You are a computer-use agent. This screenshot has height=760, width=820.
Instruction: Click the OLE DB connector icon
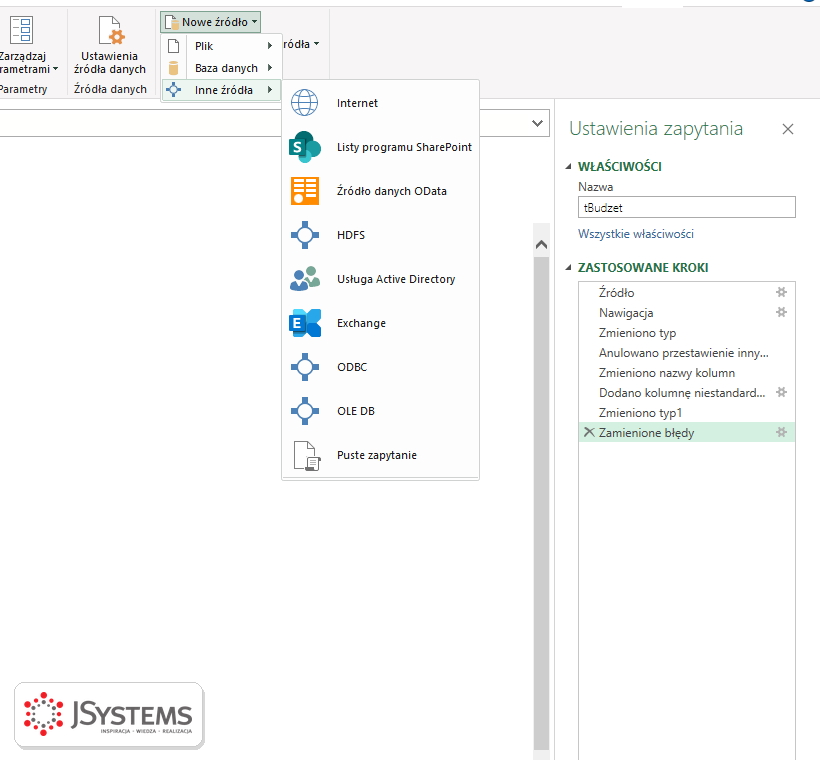pyautogui.click(x=305, y=411)
